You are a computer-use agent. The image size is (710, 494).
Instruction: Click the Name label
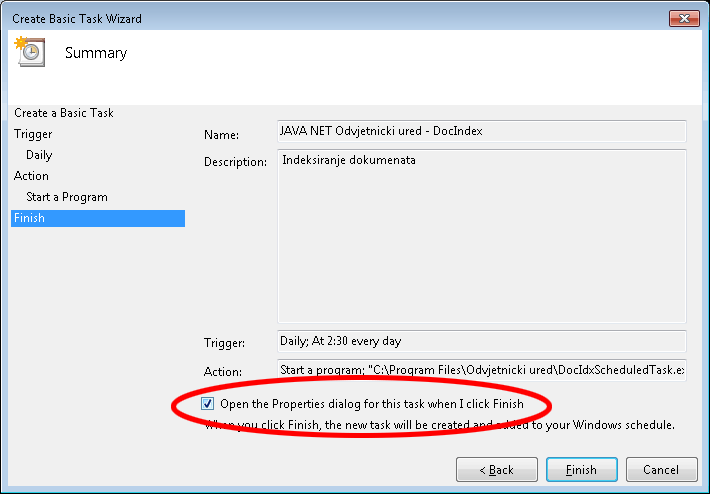221,134
